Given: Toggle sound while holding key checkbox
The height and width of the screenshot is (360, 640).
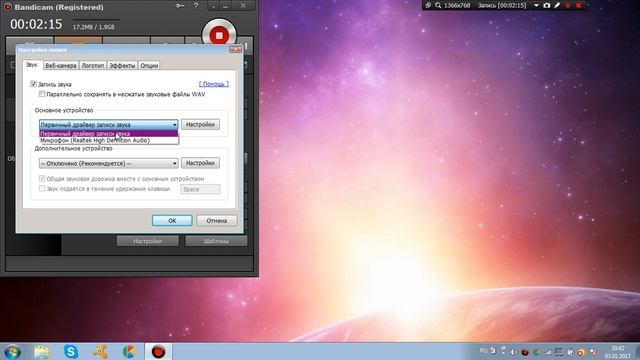Looking at the screenshot, I should pyautogui.click(x=42, y=188).
